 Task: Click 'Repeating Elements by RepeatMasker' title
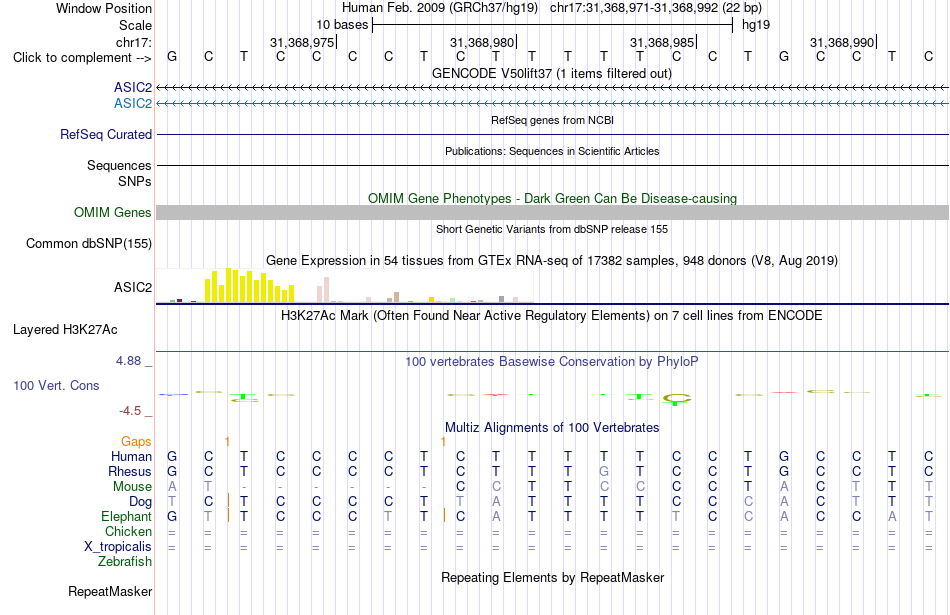point(553,577)
